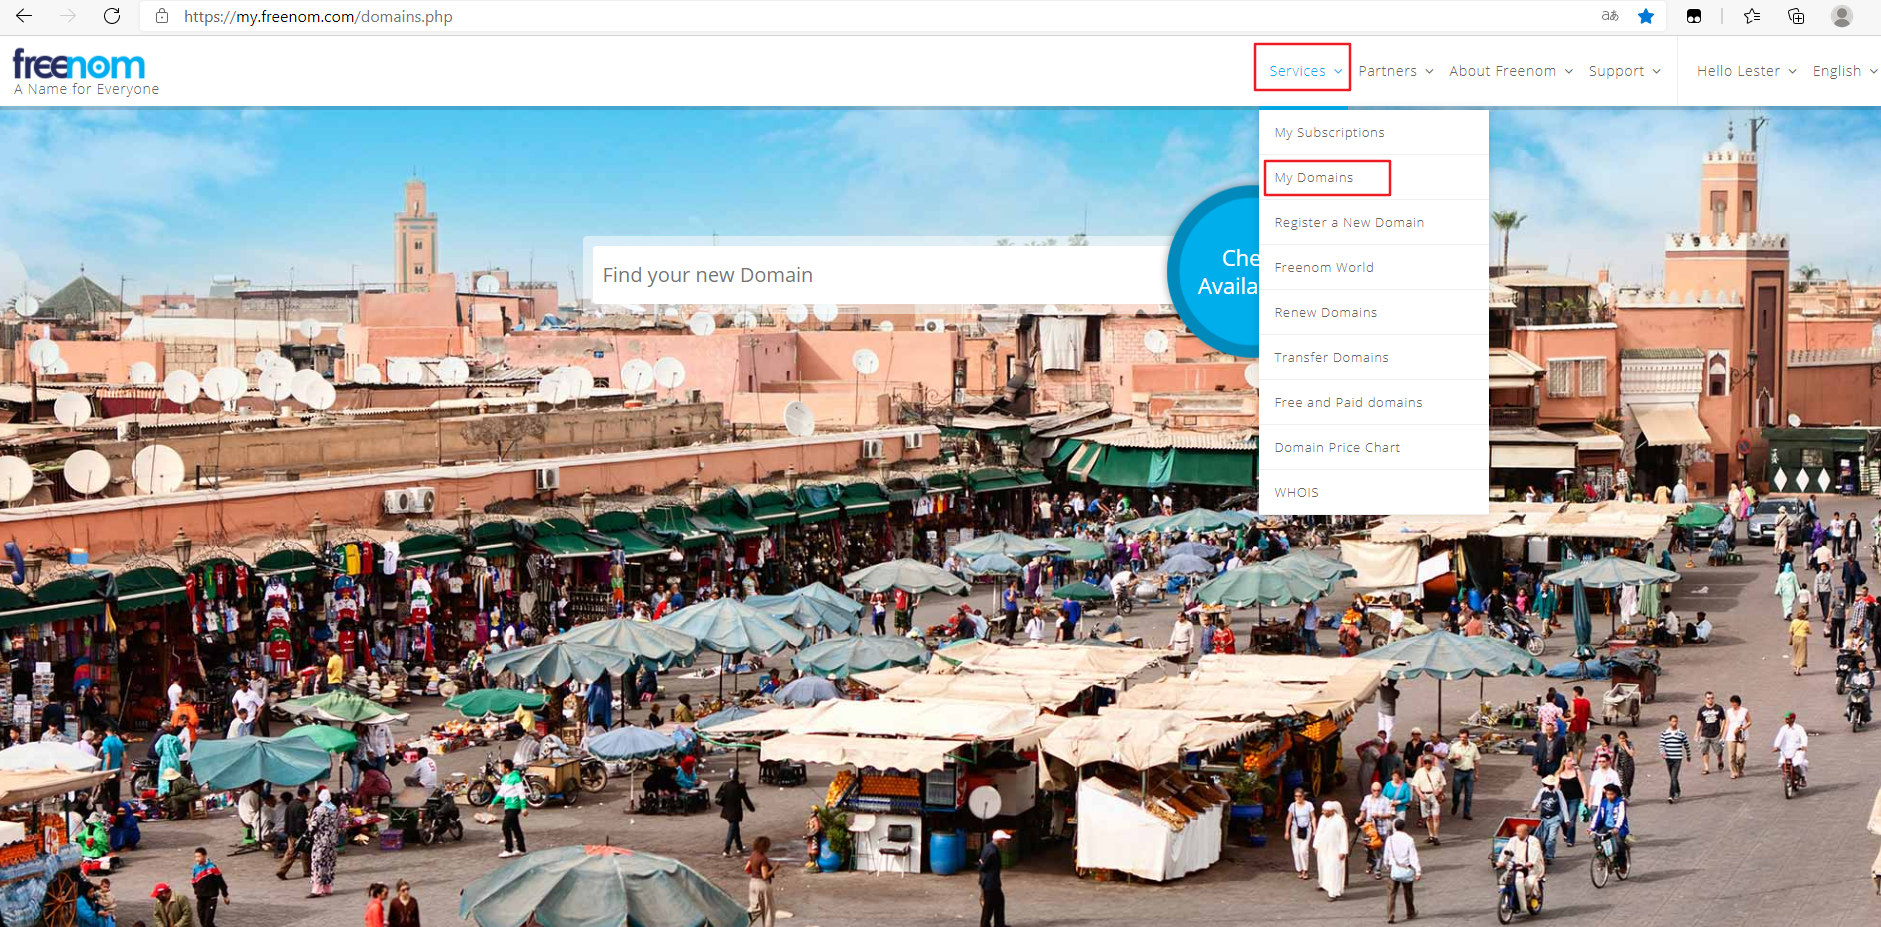Open the English language dropdown

click(x=1845, y=71)
